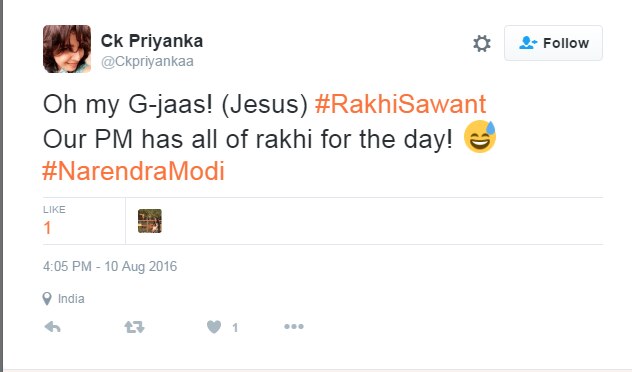Image resolution: width=632 pixels, height=372 pixels.
Task: Open the three-dot more options menu
Action: coord(294,326)
